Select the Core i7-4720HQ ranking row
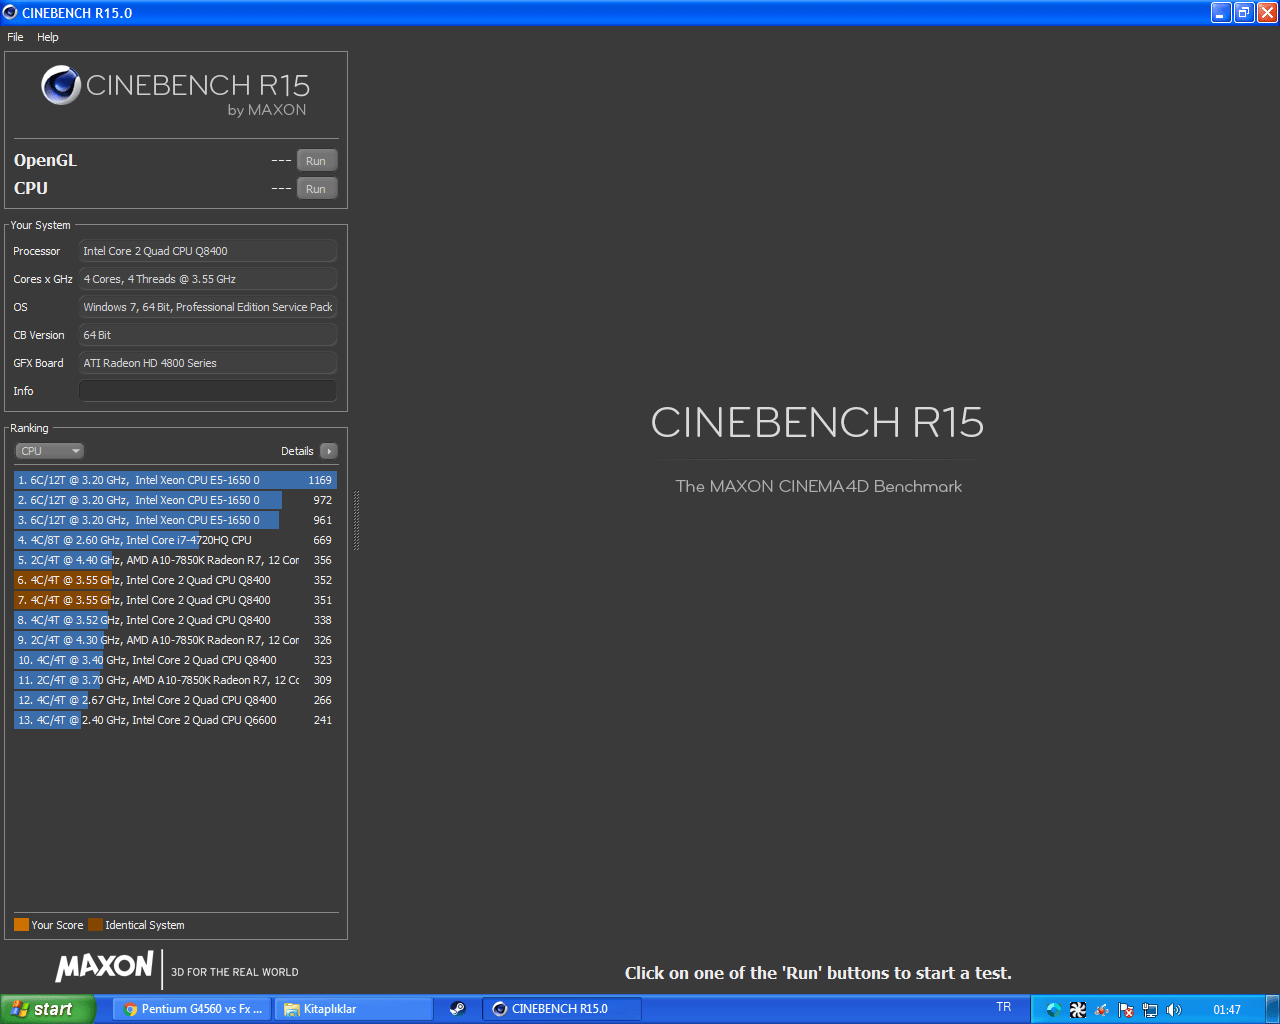 tap(175, 540)
